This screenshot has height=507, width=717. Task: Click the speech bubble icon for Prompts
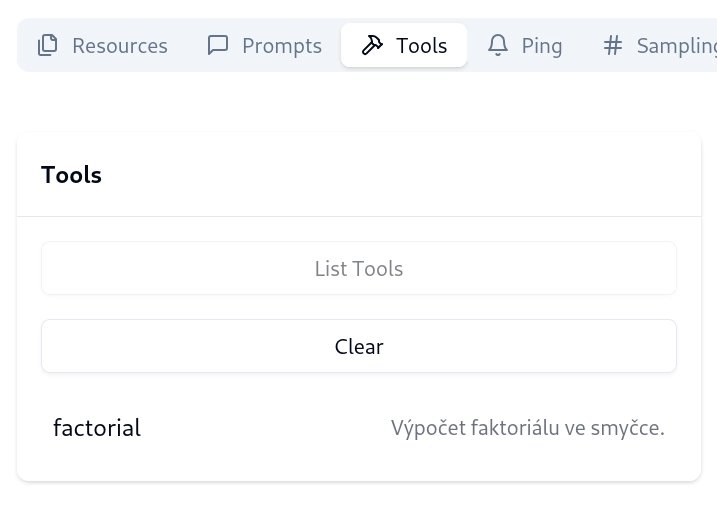(217, 45)
